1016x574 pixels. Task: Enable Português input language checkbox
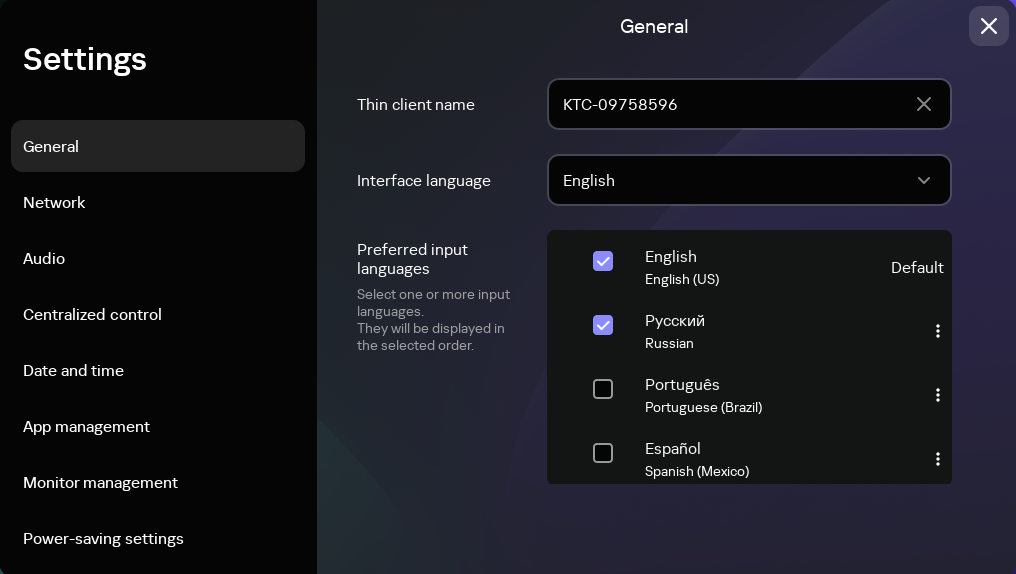[x=603, y=389]
